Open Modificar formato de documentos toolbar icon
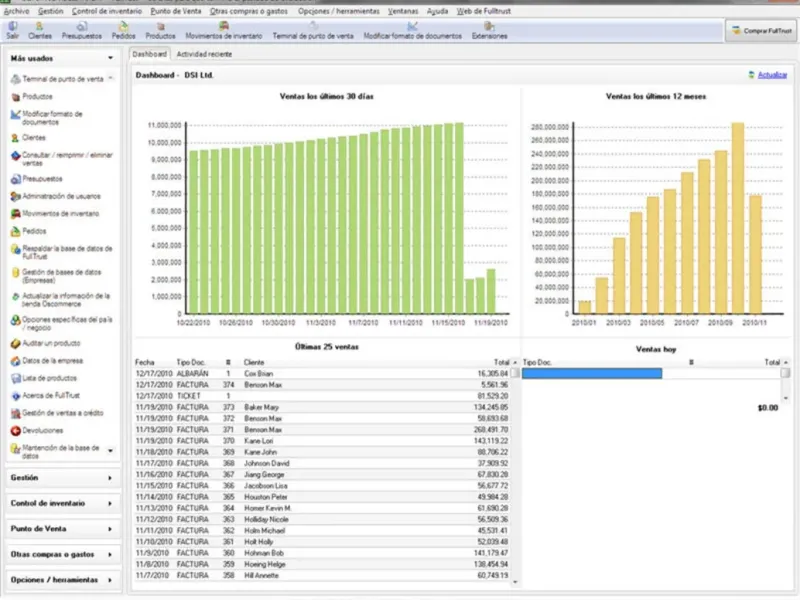Image resolution: width=800 pixels, height=600 pixels. (412, 31)
